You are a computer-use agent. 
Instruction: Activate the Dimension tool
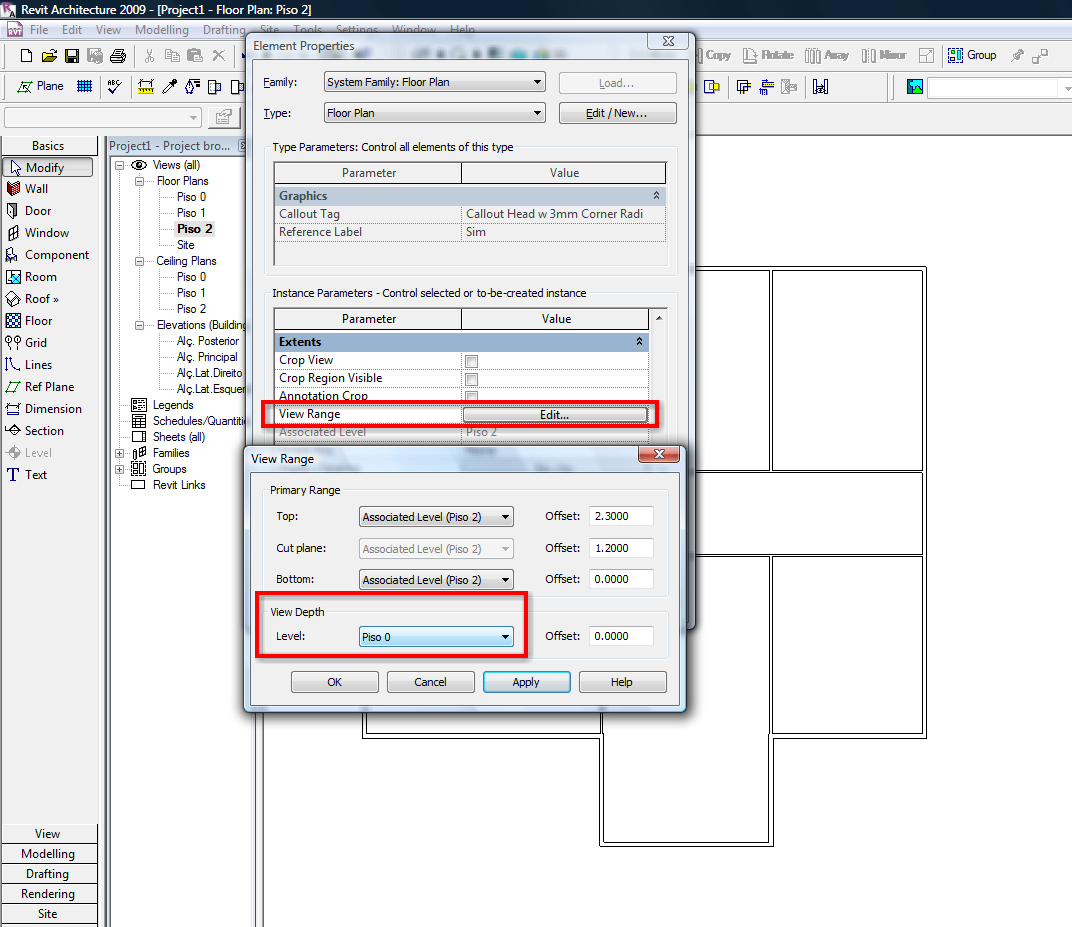(x=52, y=409)
